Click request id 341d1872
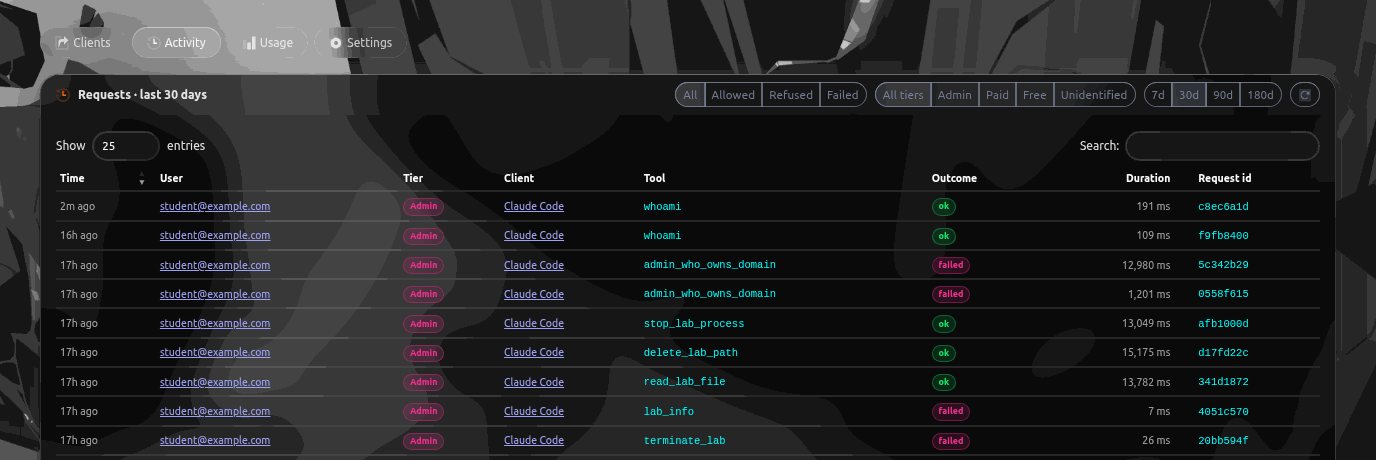 pos(1223,382)
